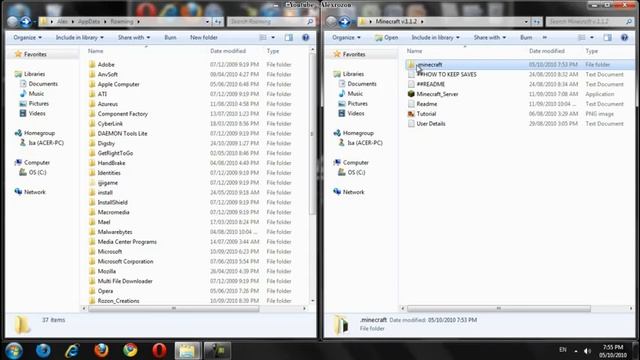Screen dimensions: 640x360
Task: Sort by Date modified in the left window
Action: (228, 51)
